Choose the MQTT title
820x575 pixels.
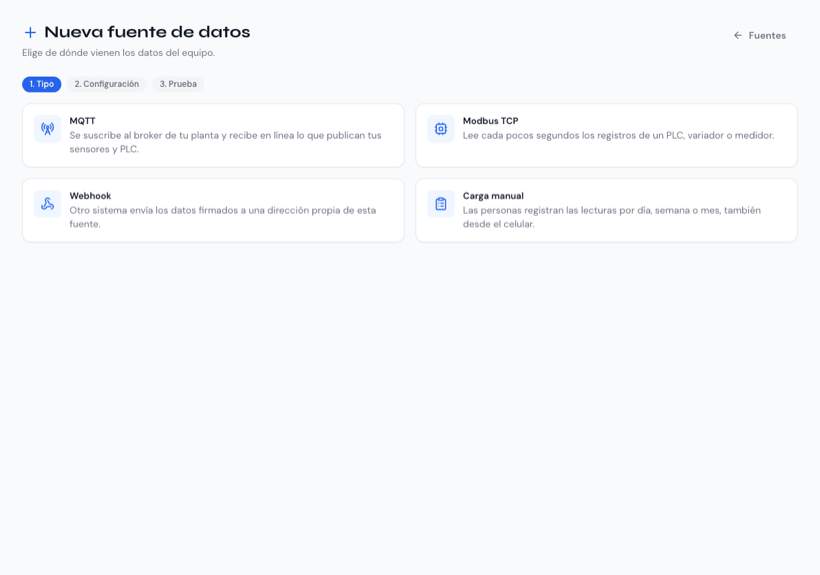pyautogui.click(x=83, y=121)
